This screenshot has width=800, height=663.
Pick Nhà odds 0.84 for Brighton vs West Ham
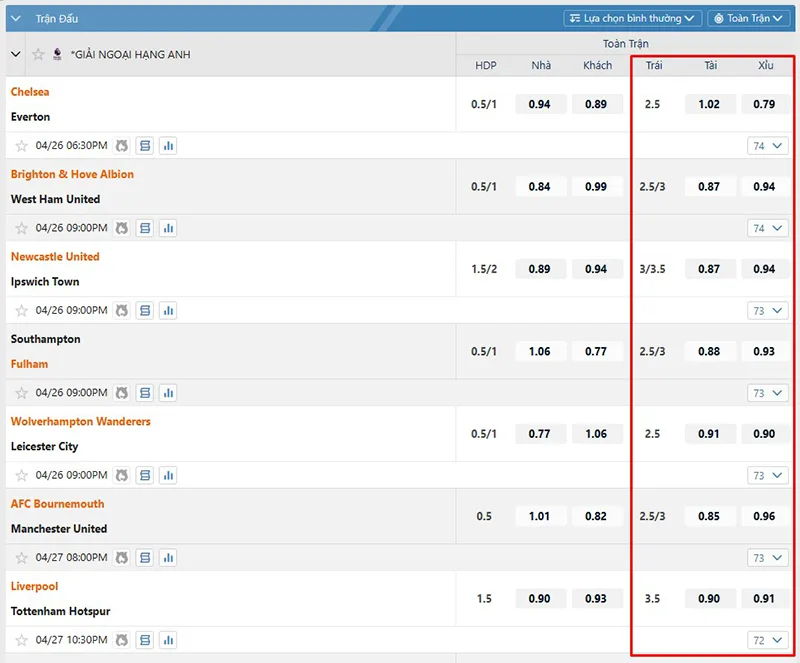pyautogui.click(x=540, y=187)
